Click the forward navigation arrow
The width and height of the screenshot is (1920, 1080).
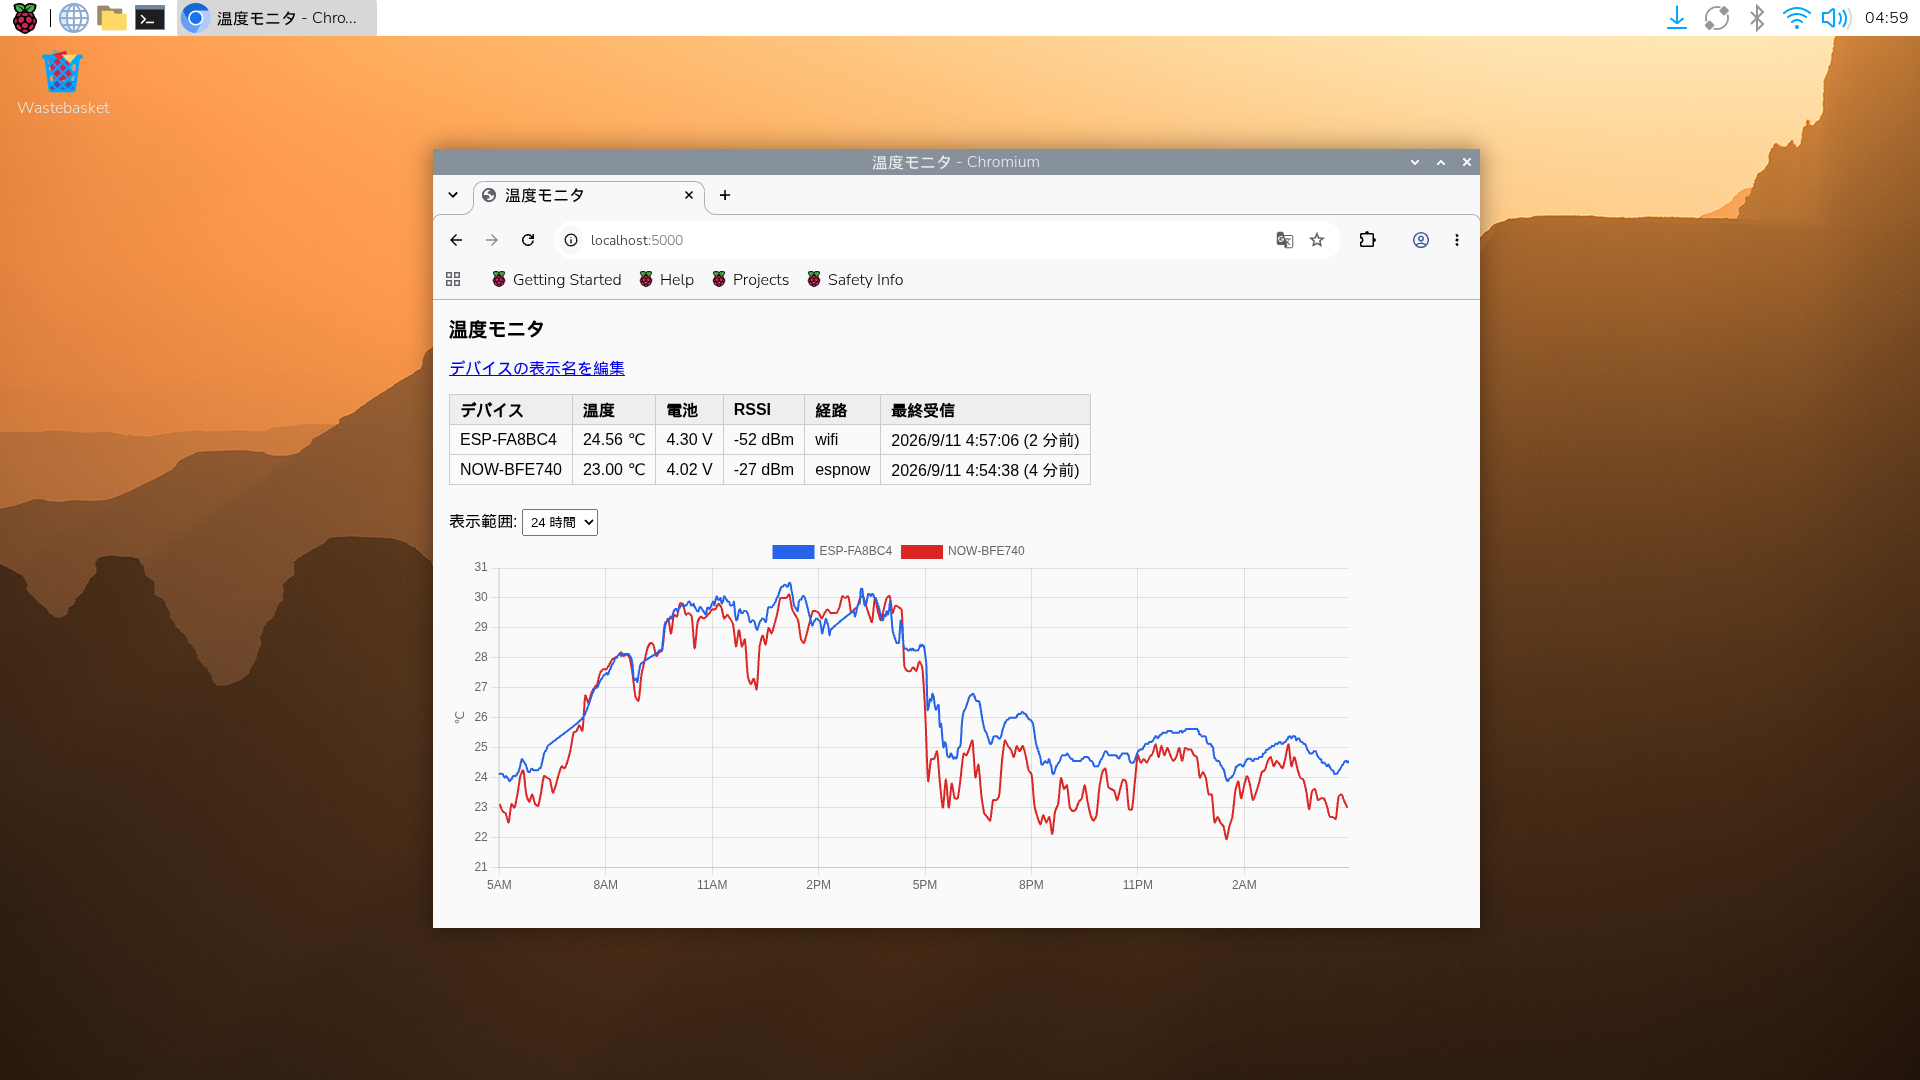point(492,240)
